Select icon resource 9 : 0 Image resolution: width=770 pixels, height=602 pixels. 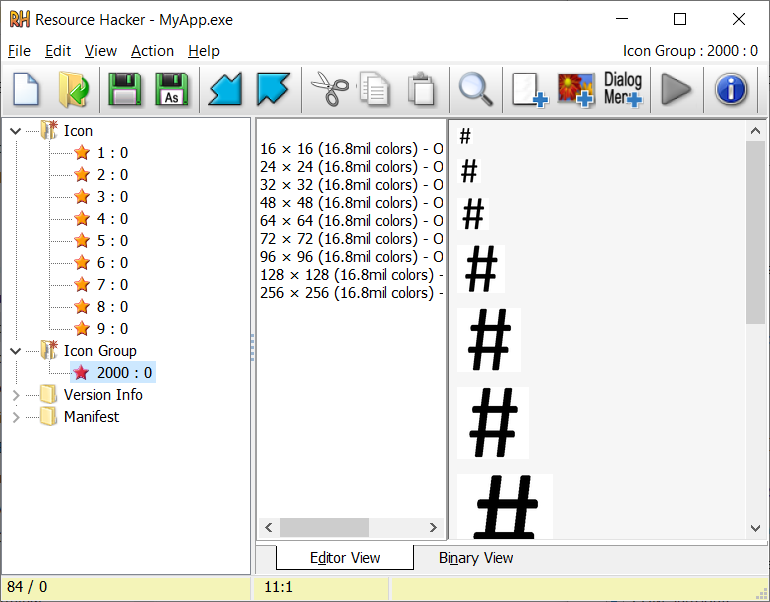click(101, 328)
